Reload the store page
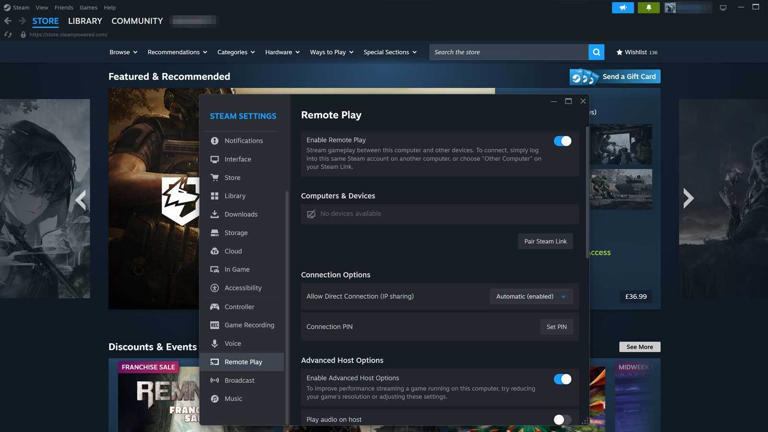The height and width of the screenshot is (432, 768). tap(8, 35)
